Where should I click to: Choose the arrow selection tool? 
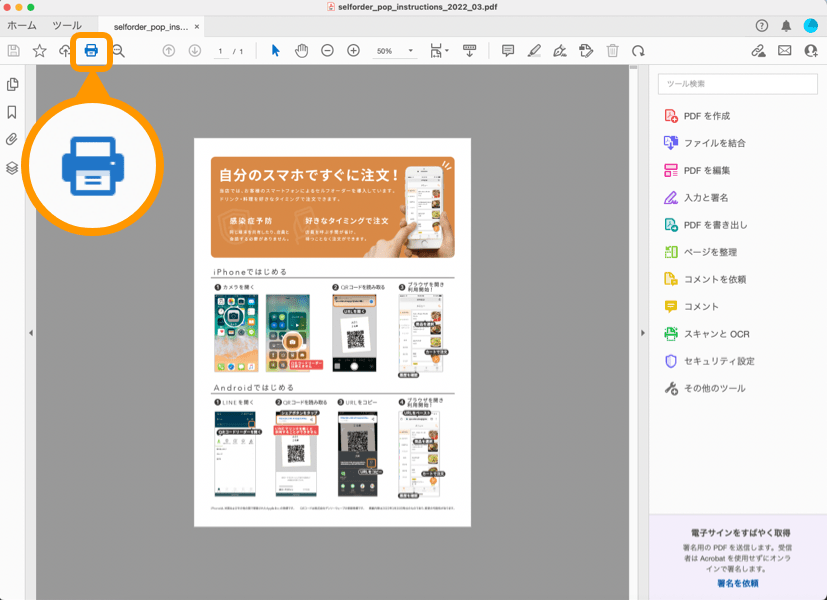275,51
